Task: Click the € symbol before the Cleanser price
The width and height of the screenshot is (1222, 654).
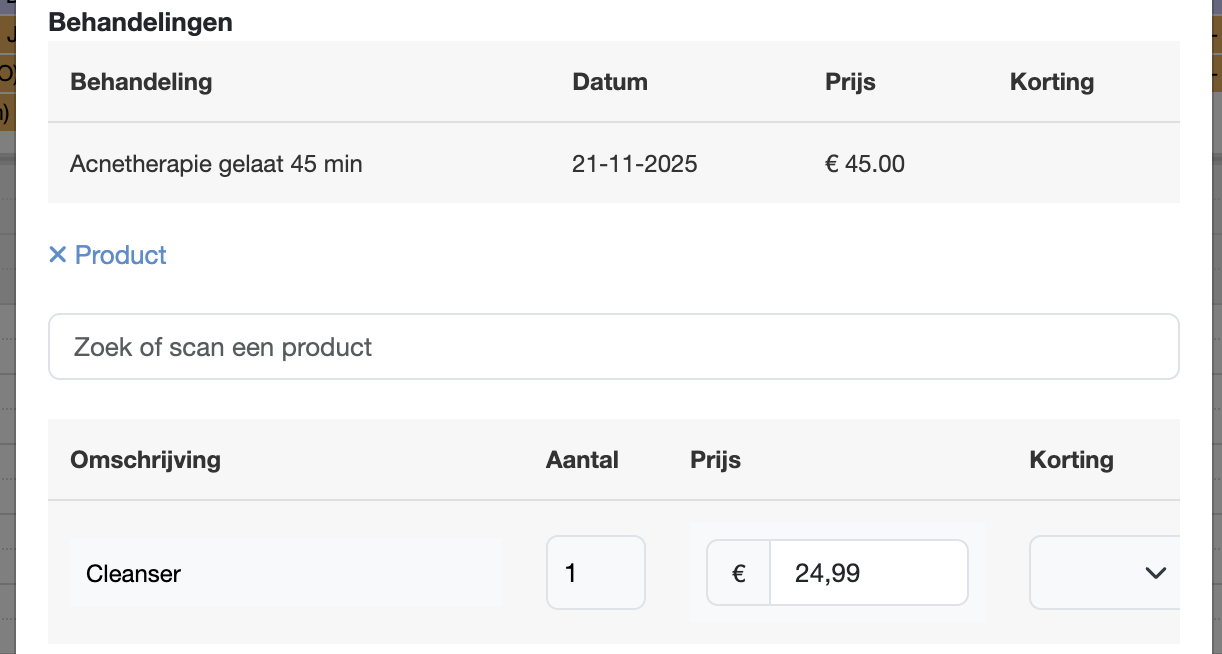Action: 739,573
